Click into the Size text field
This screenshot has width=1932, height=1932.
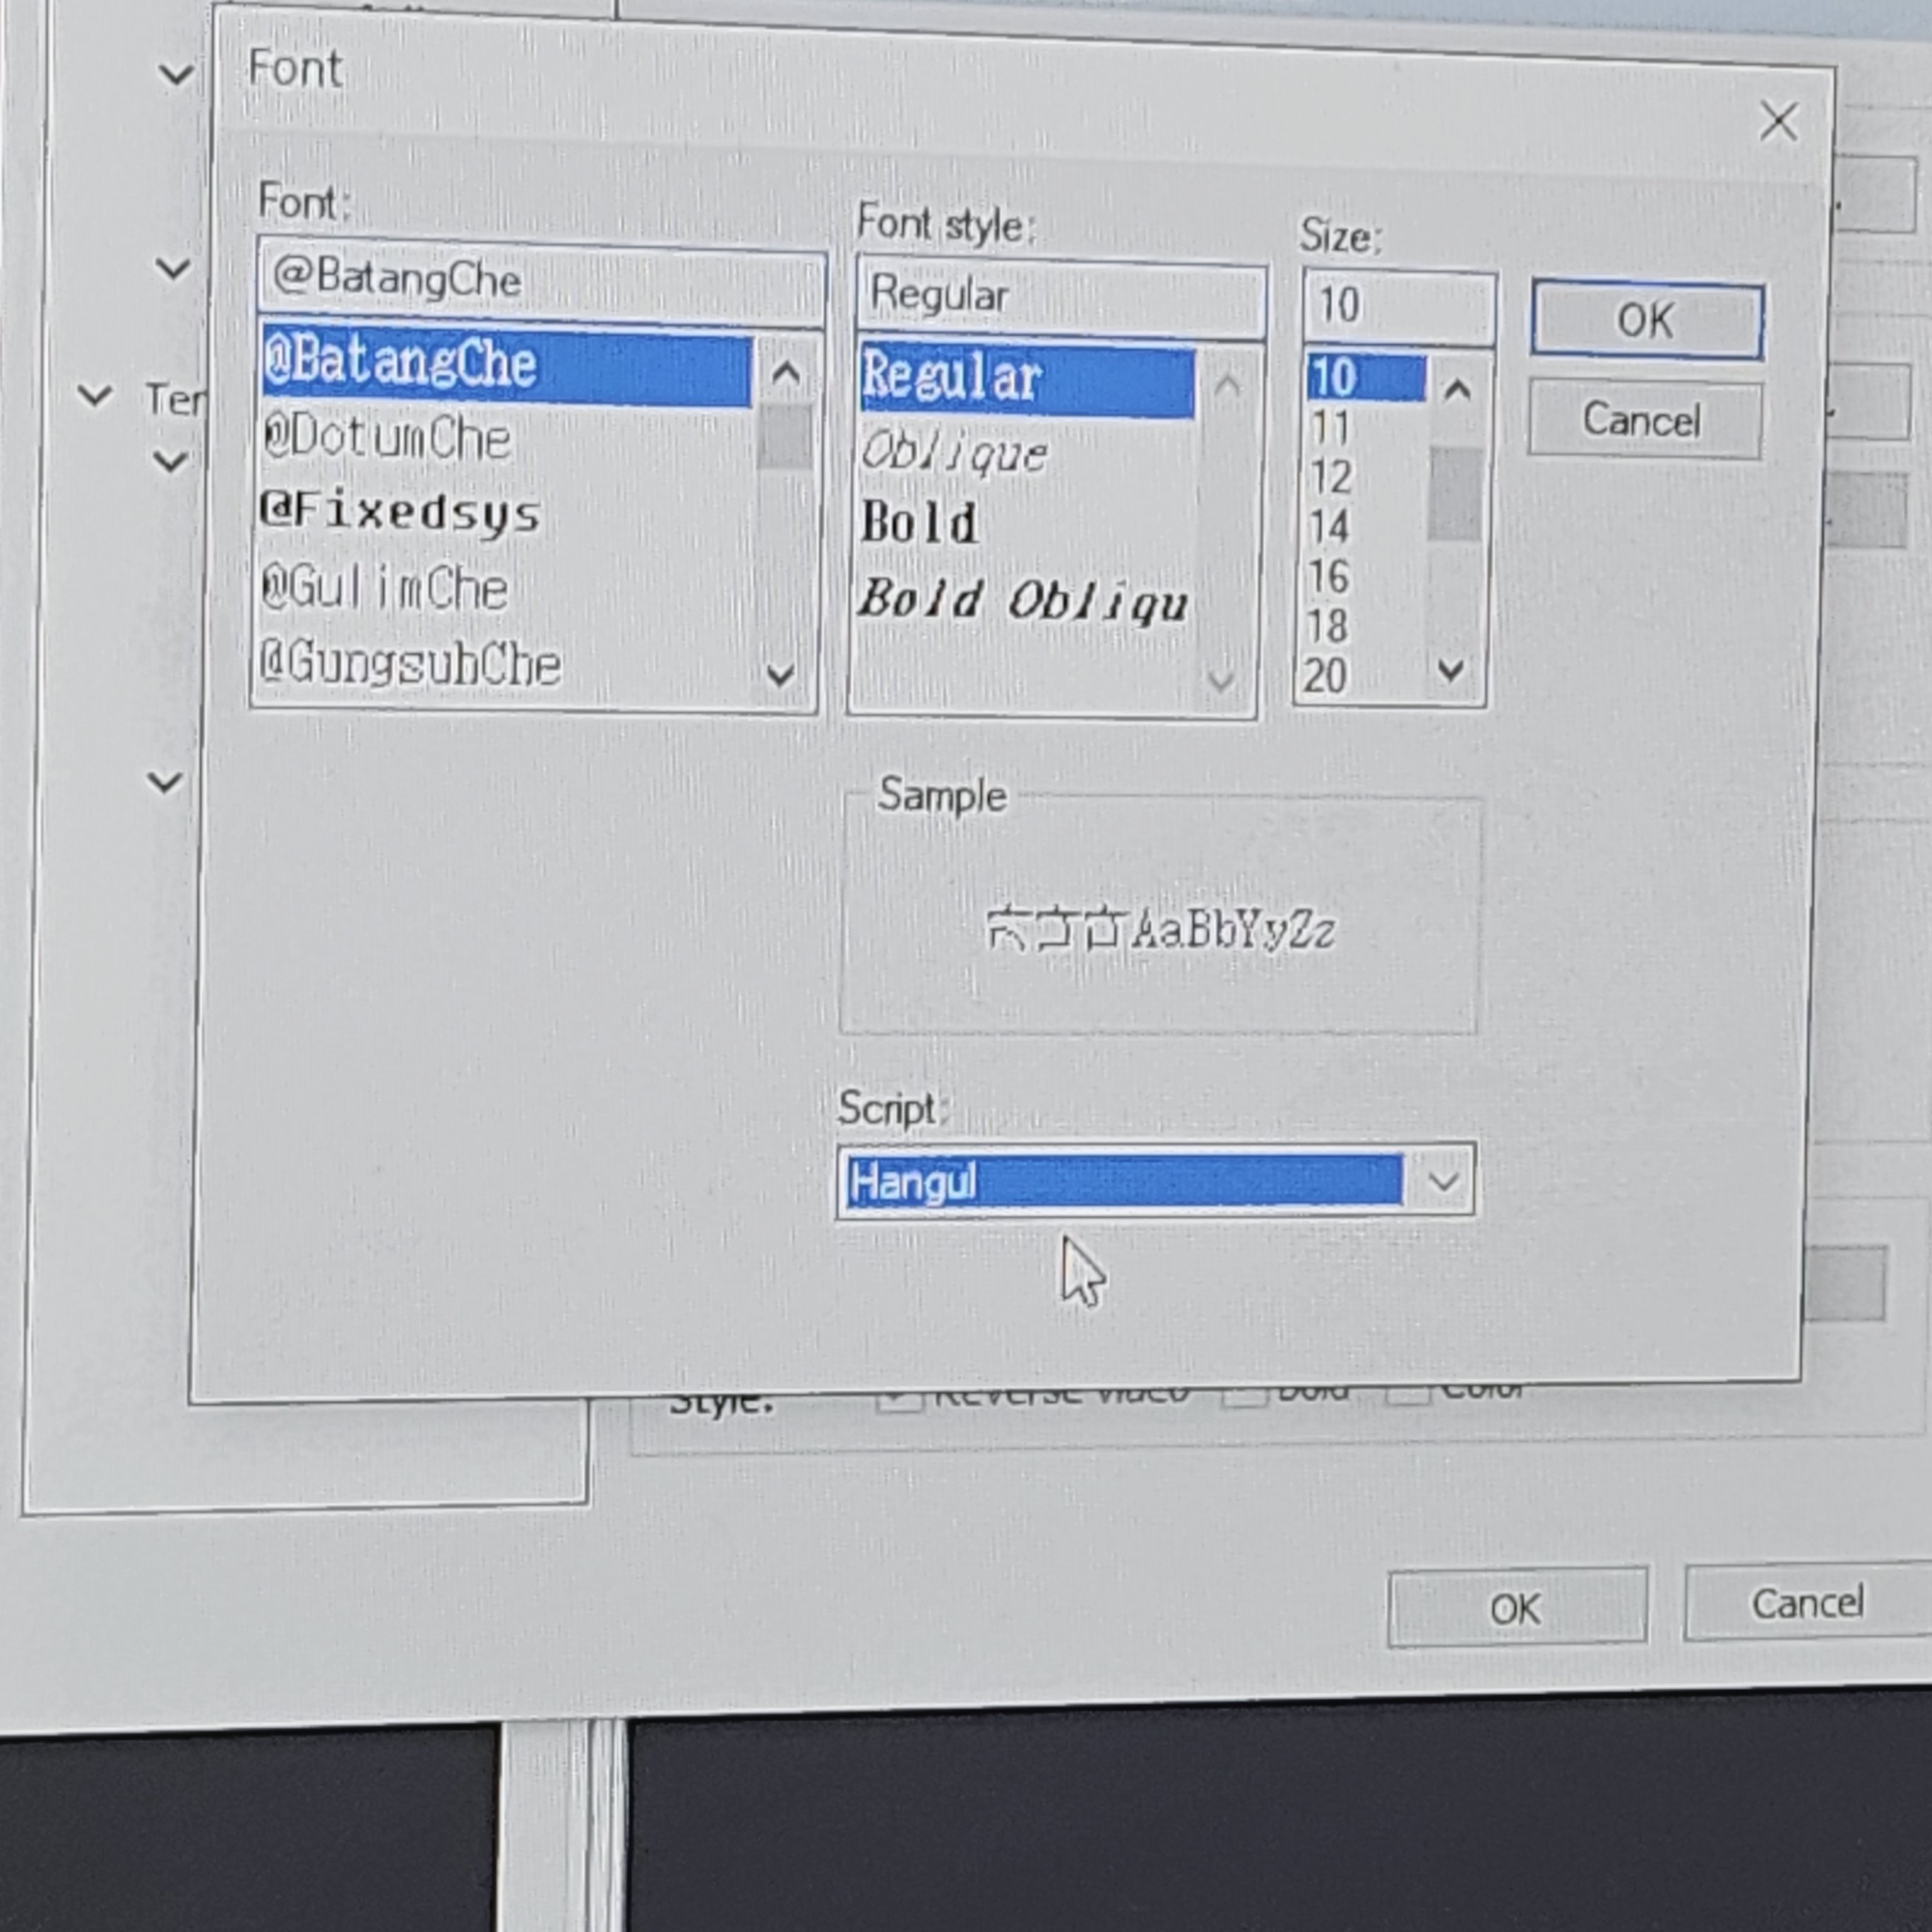(1397, 305)
